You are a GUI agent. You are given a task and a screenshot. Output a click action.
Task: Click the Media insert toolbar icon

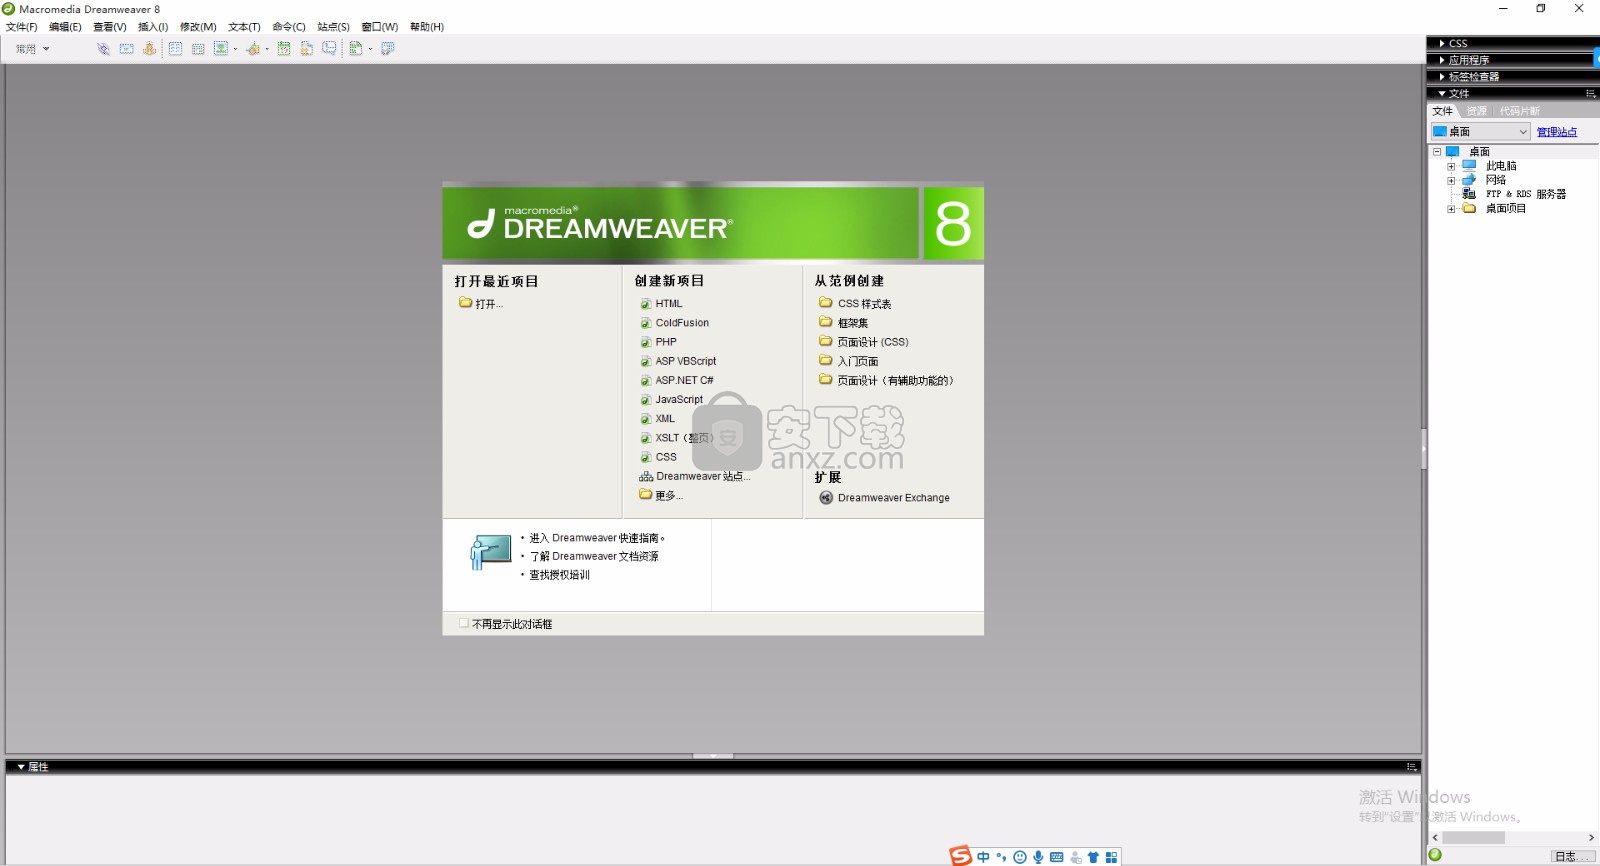(253, 49)
